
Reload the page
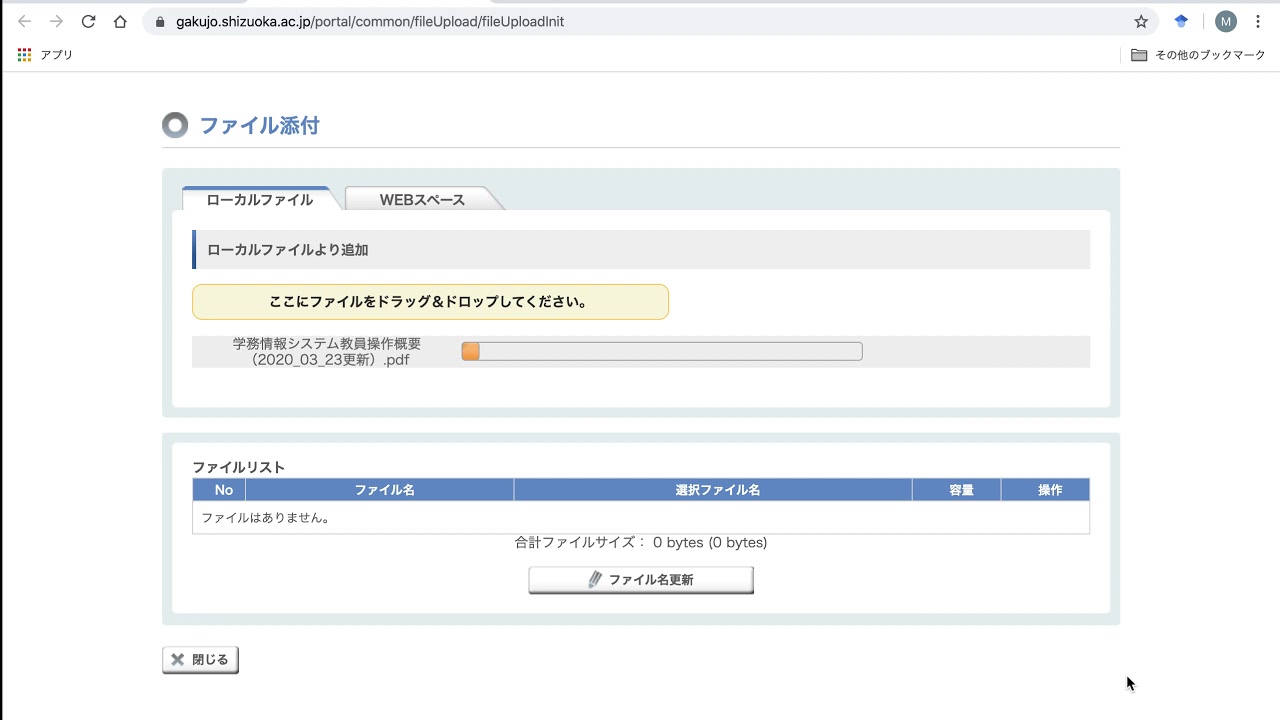coord(88,21)
